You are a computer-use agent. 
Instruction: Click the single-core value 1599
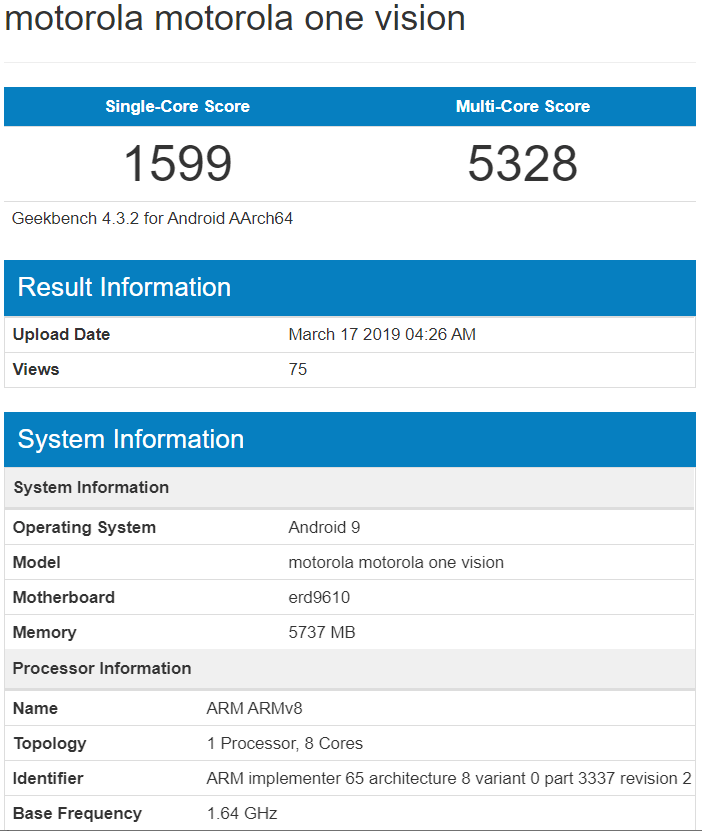(177, 163)
